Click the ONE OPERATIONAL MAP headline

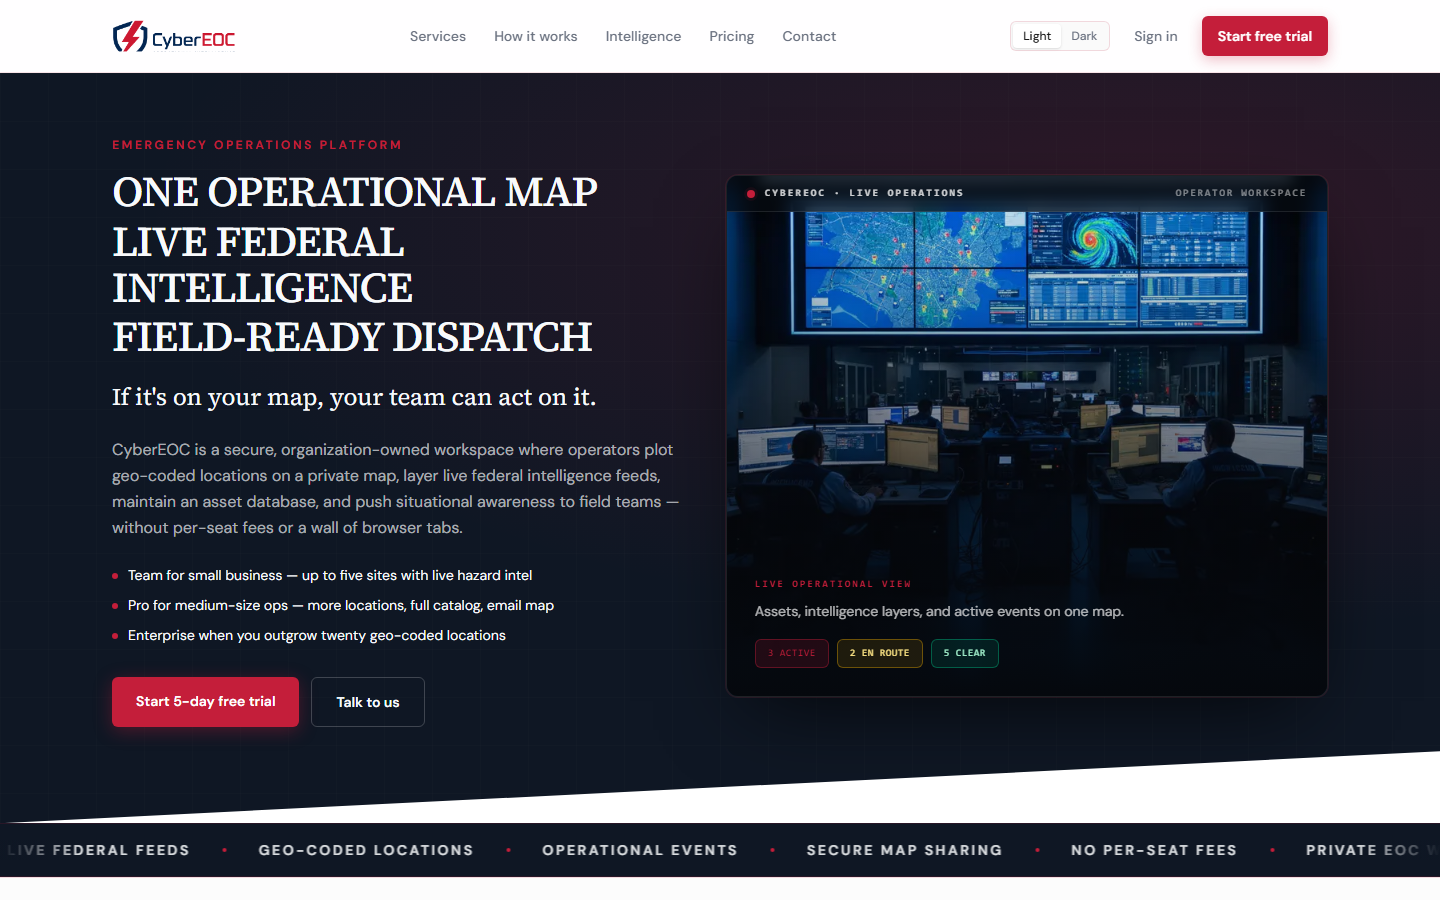pos(355,192)
